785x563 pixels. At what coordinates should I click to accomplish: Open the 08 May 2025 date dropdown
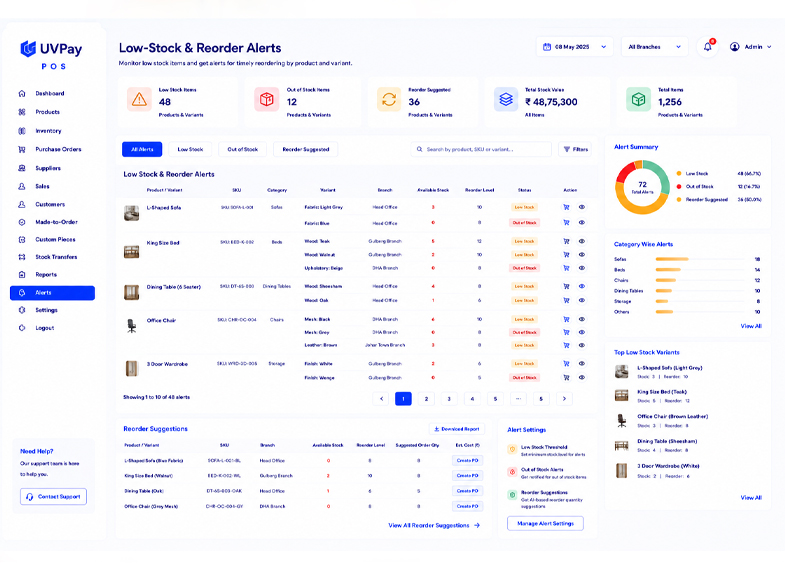(575, 47)
